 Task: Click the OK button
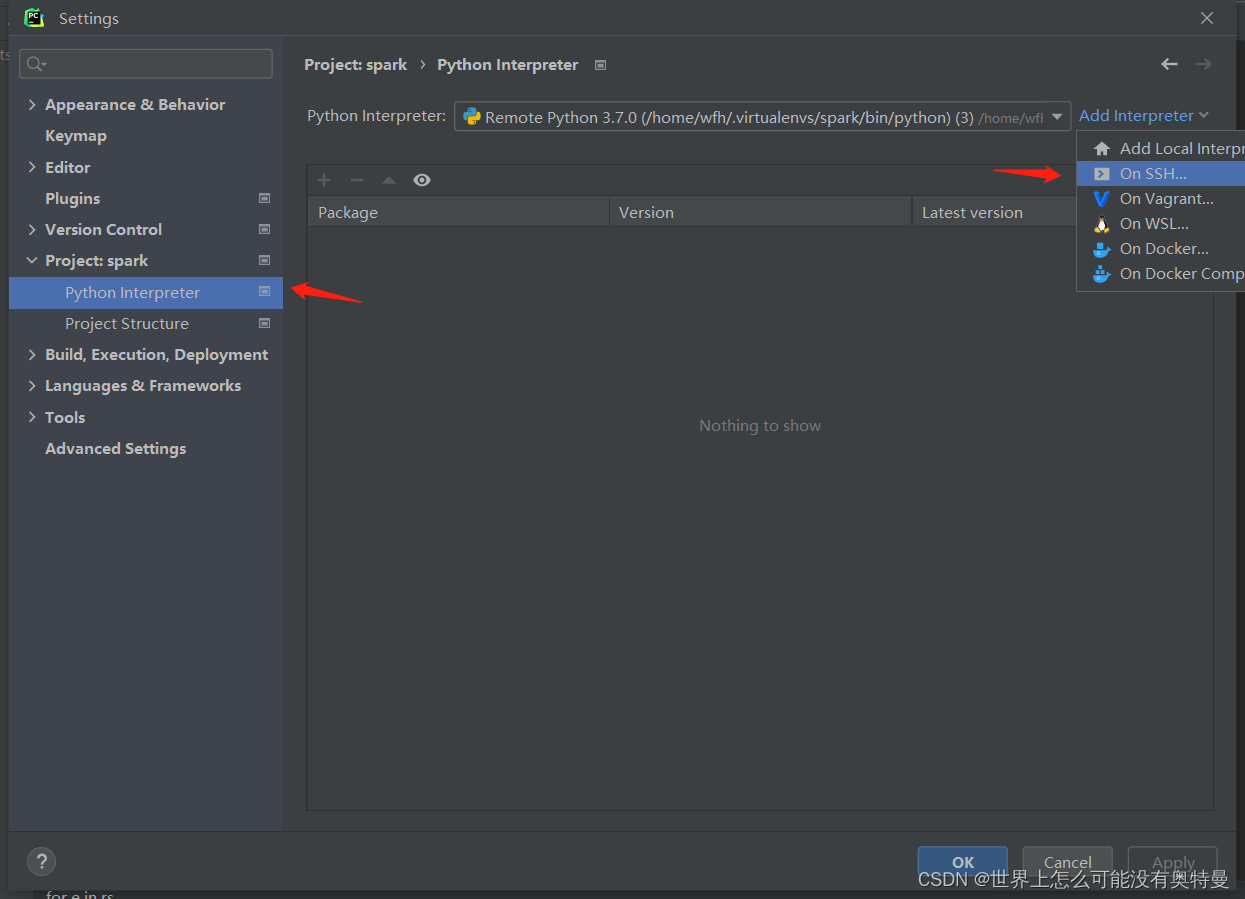(x=963, y=862)
